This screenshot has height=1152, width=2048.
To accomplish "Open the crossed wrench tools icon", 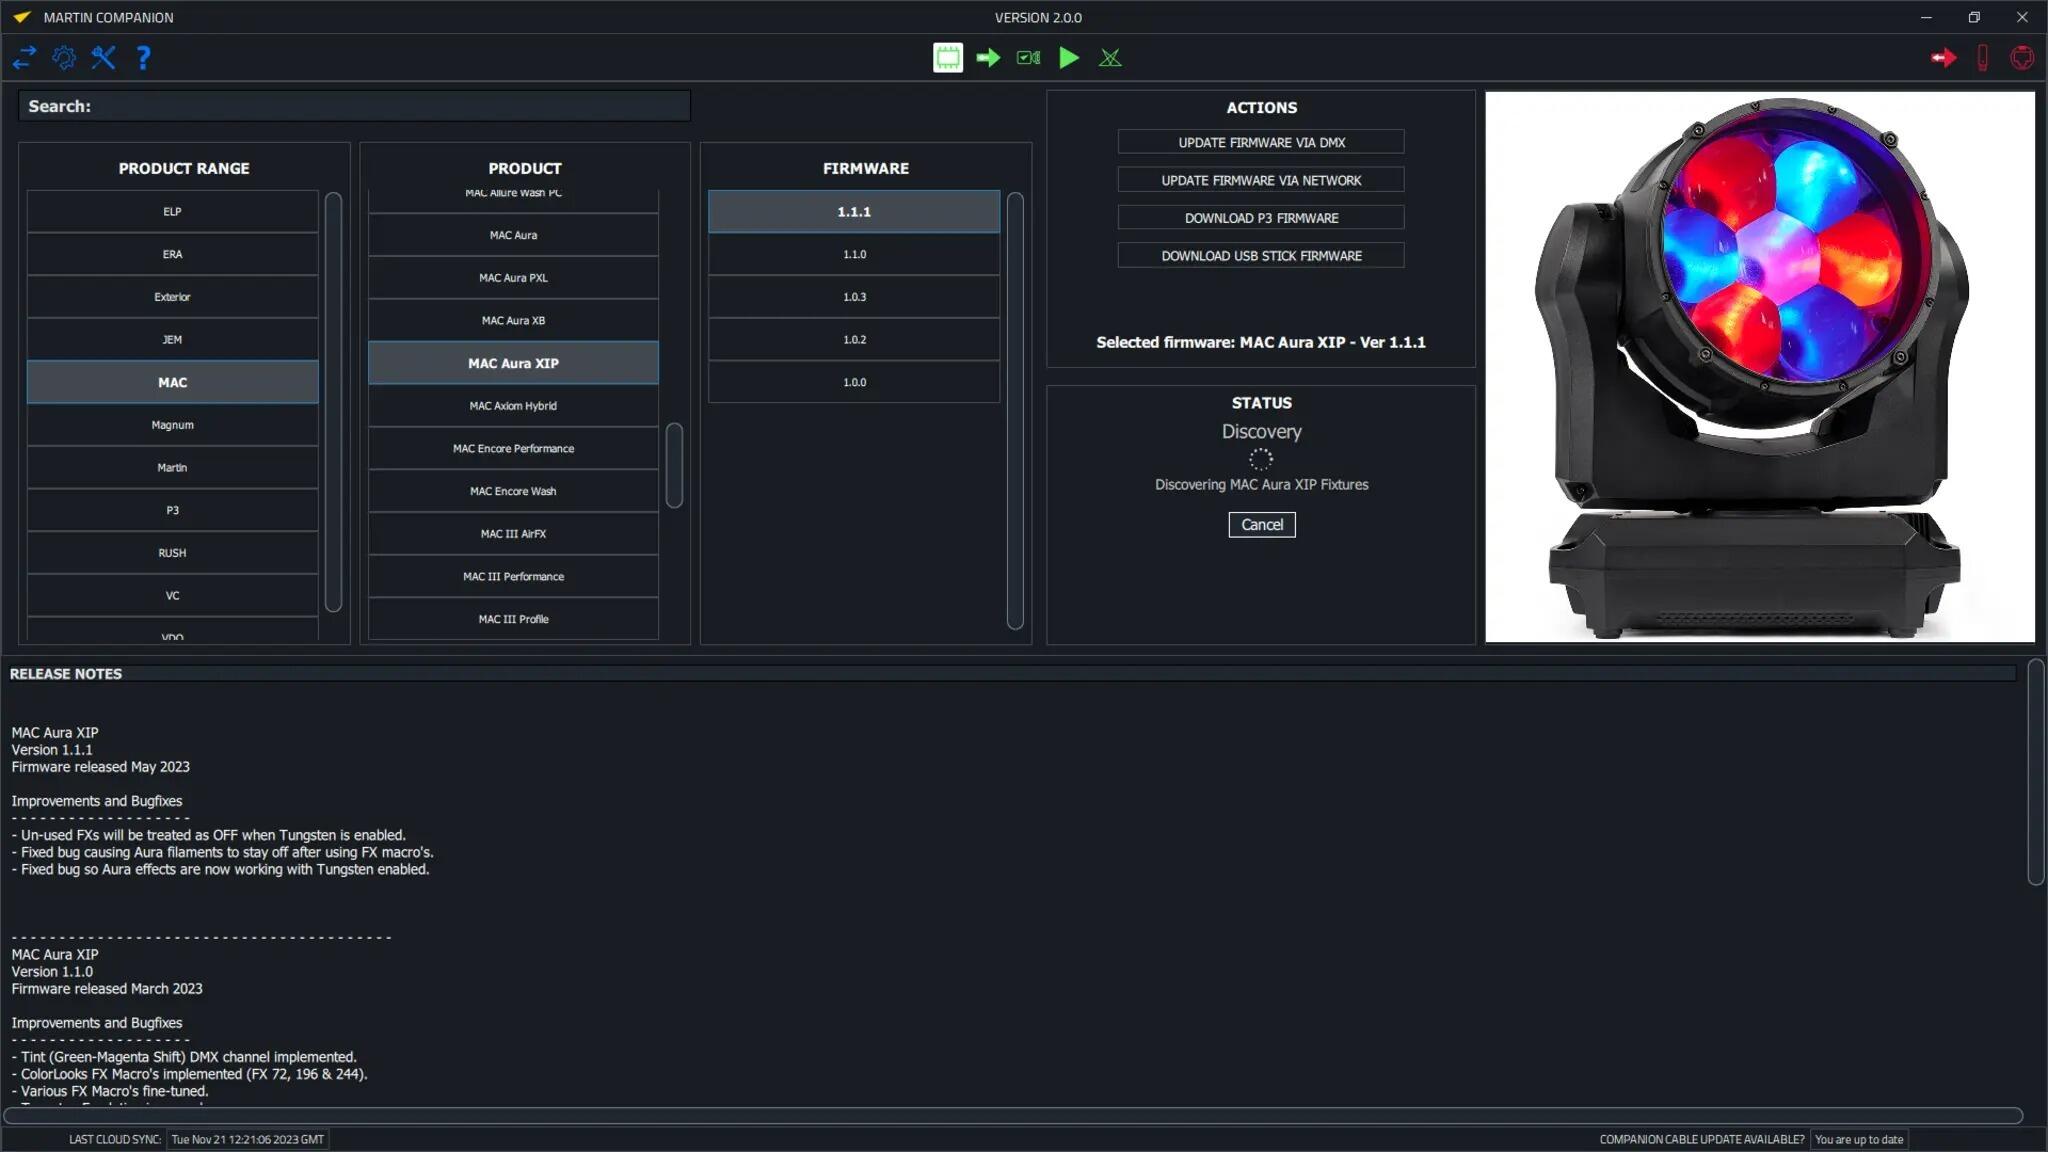I will coord(103,58).
